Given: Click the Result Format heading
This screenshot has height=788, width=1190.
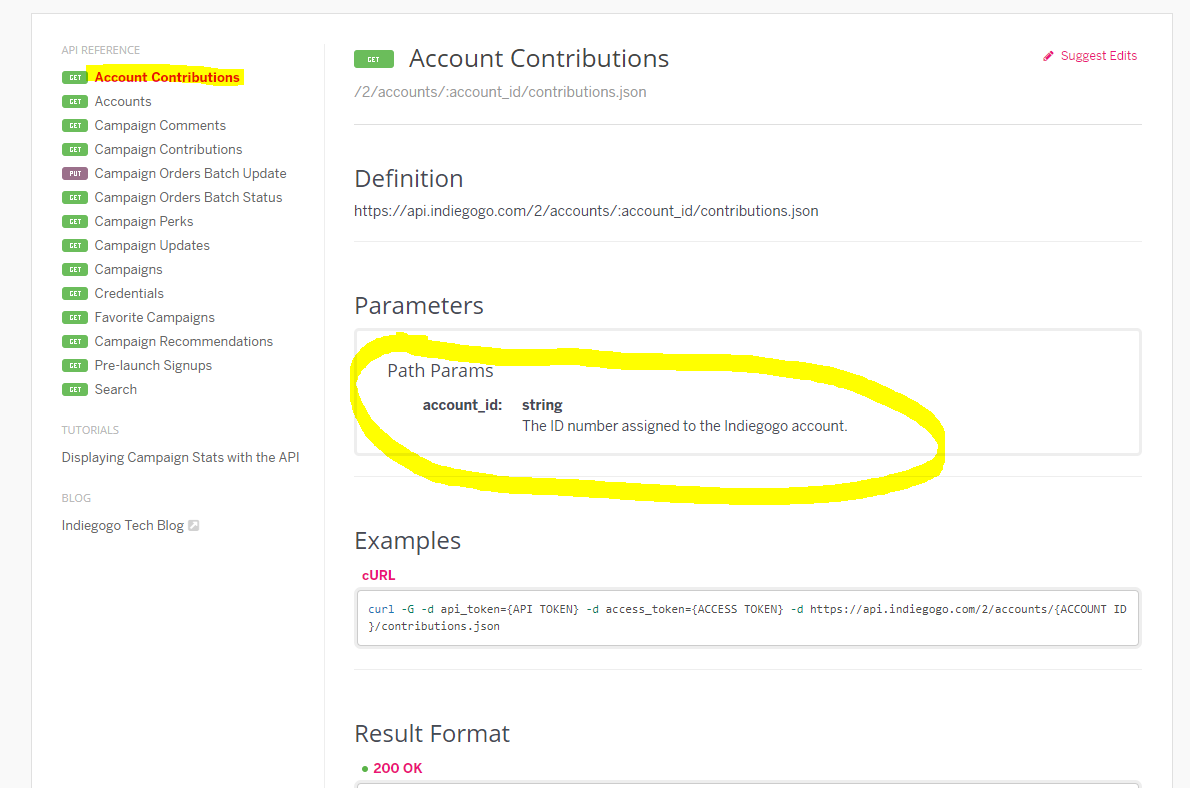Looking at the screenshot, I should (x=432, y=733).
